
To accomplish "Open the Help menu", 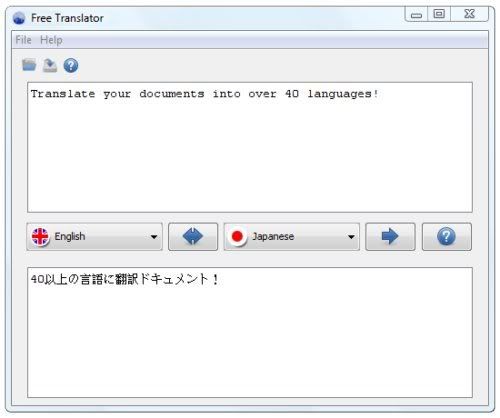I will [x=51, y=40].
